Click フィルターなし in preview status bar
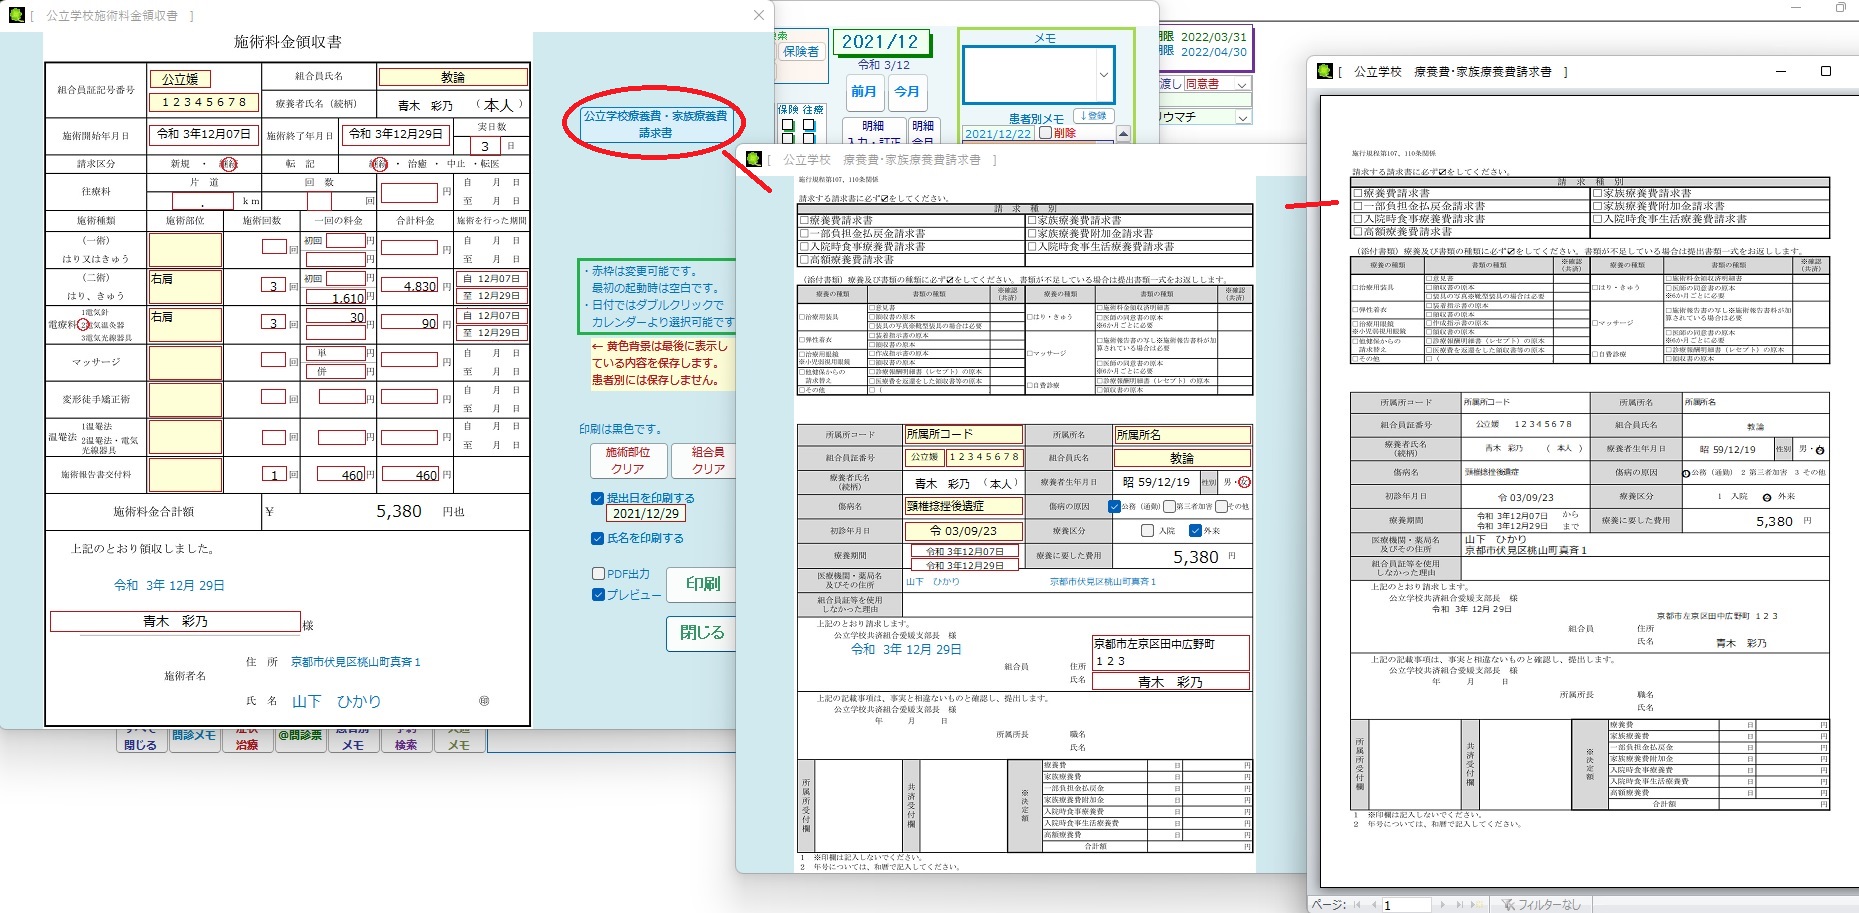Image resolution: width=1859 pixels, height=913 pixels. [x=1541, y=905]
